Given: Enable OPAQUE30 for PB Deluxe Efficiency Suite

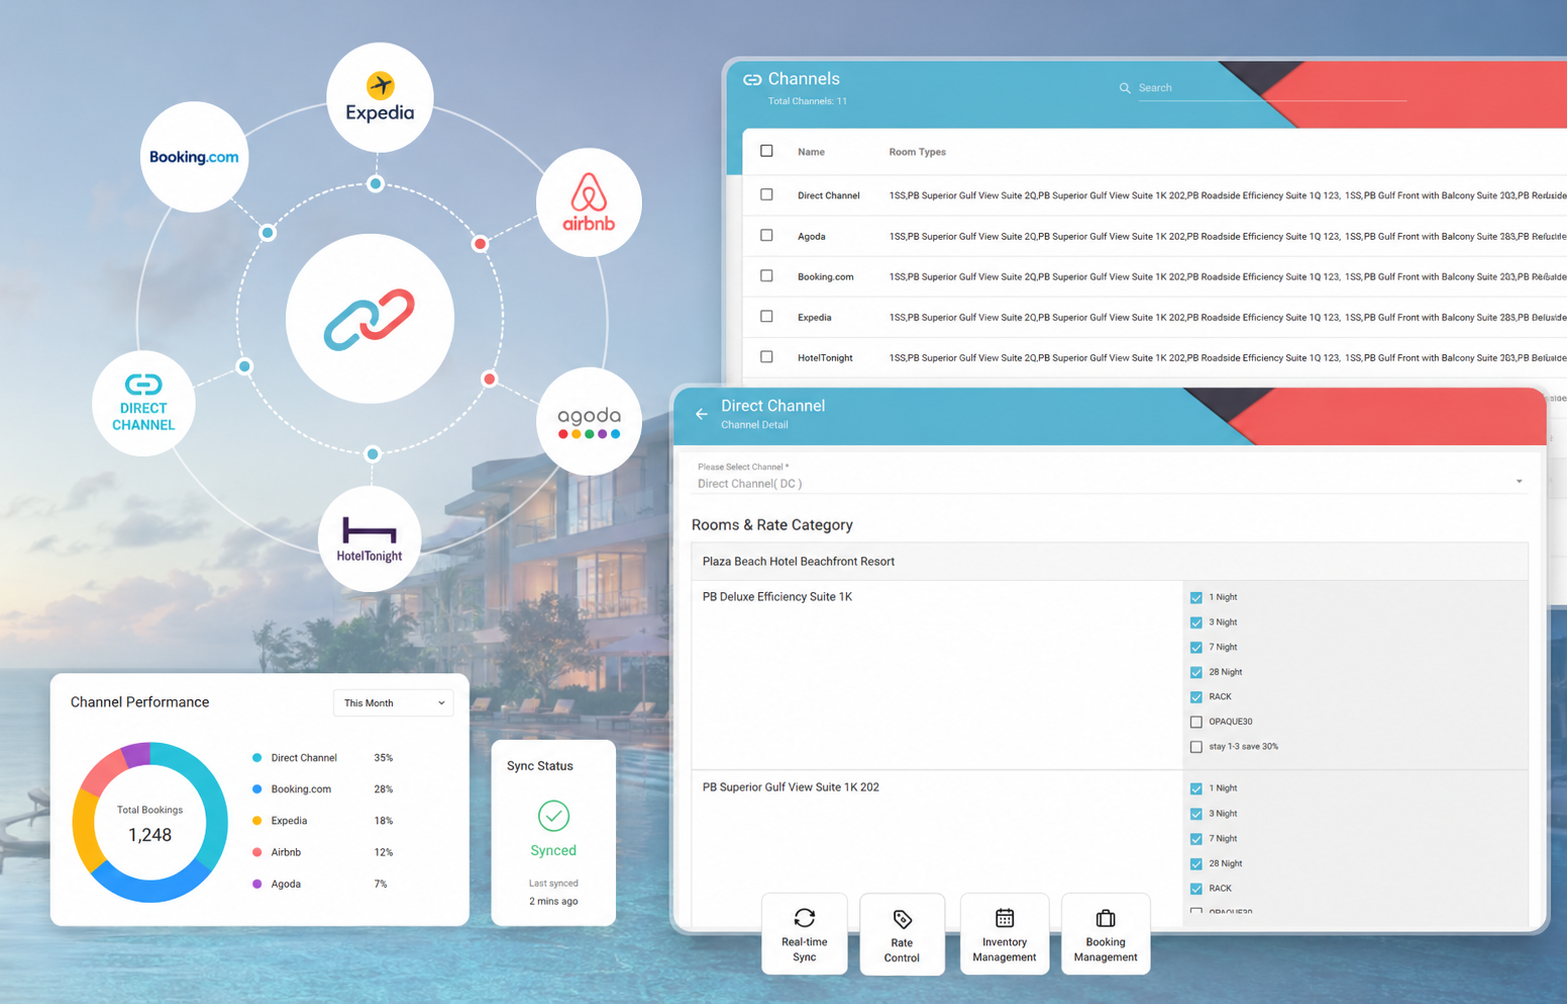Looking at the screenshot, I should (1196, 722).
